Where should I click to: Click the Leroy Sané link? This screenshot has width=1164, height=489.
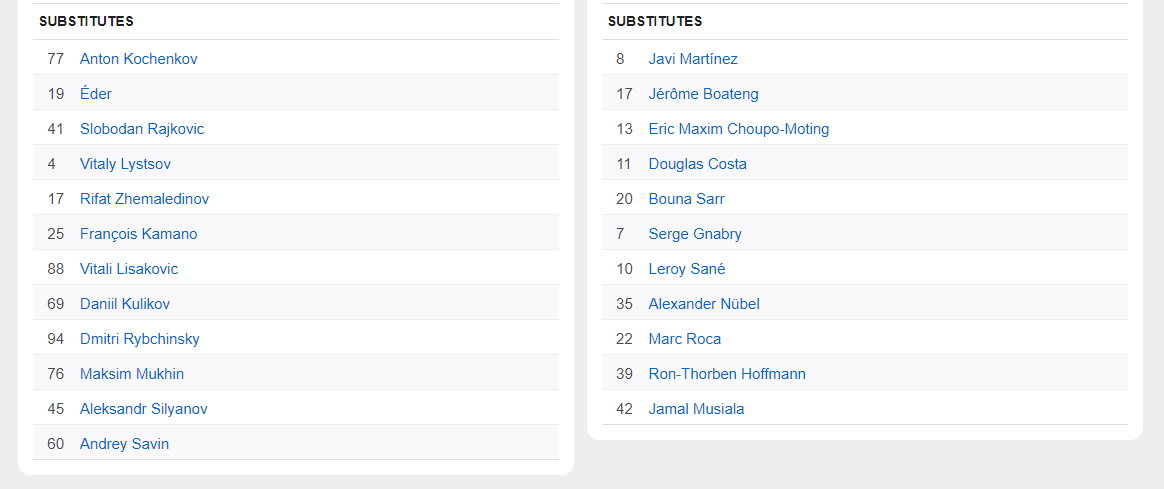687,269
